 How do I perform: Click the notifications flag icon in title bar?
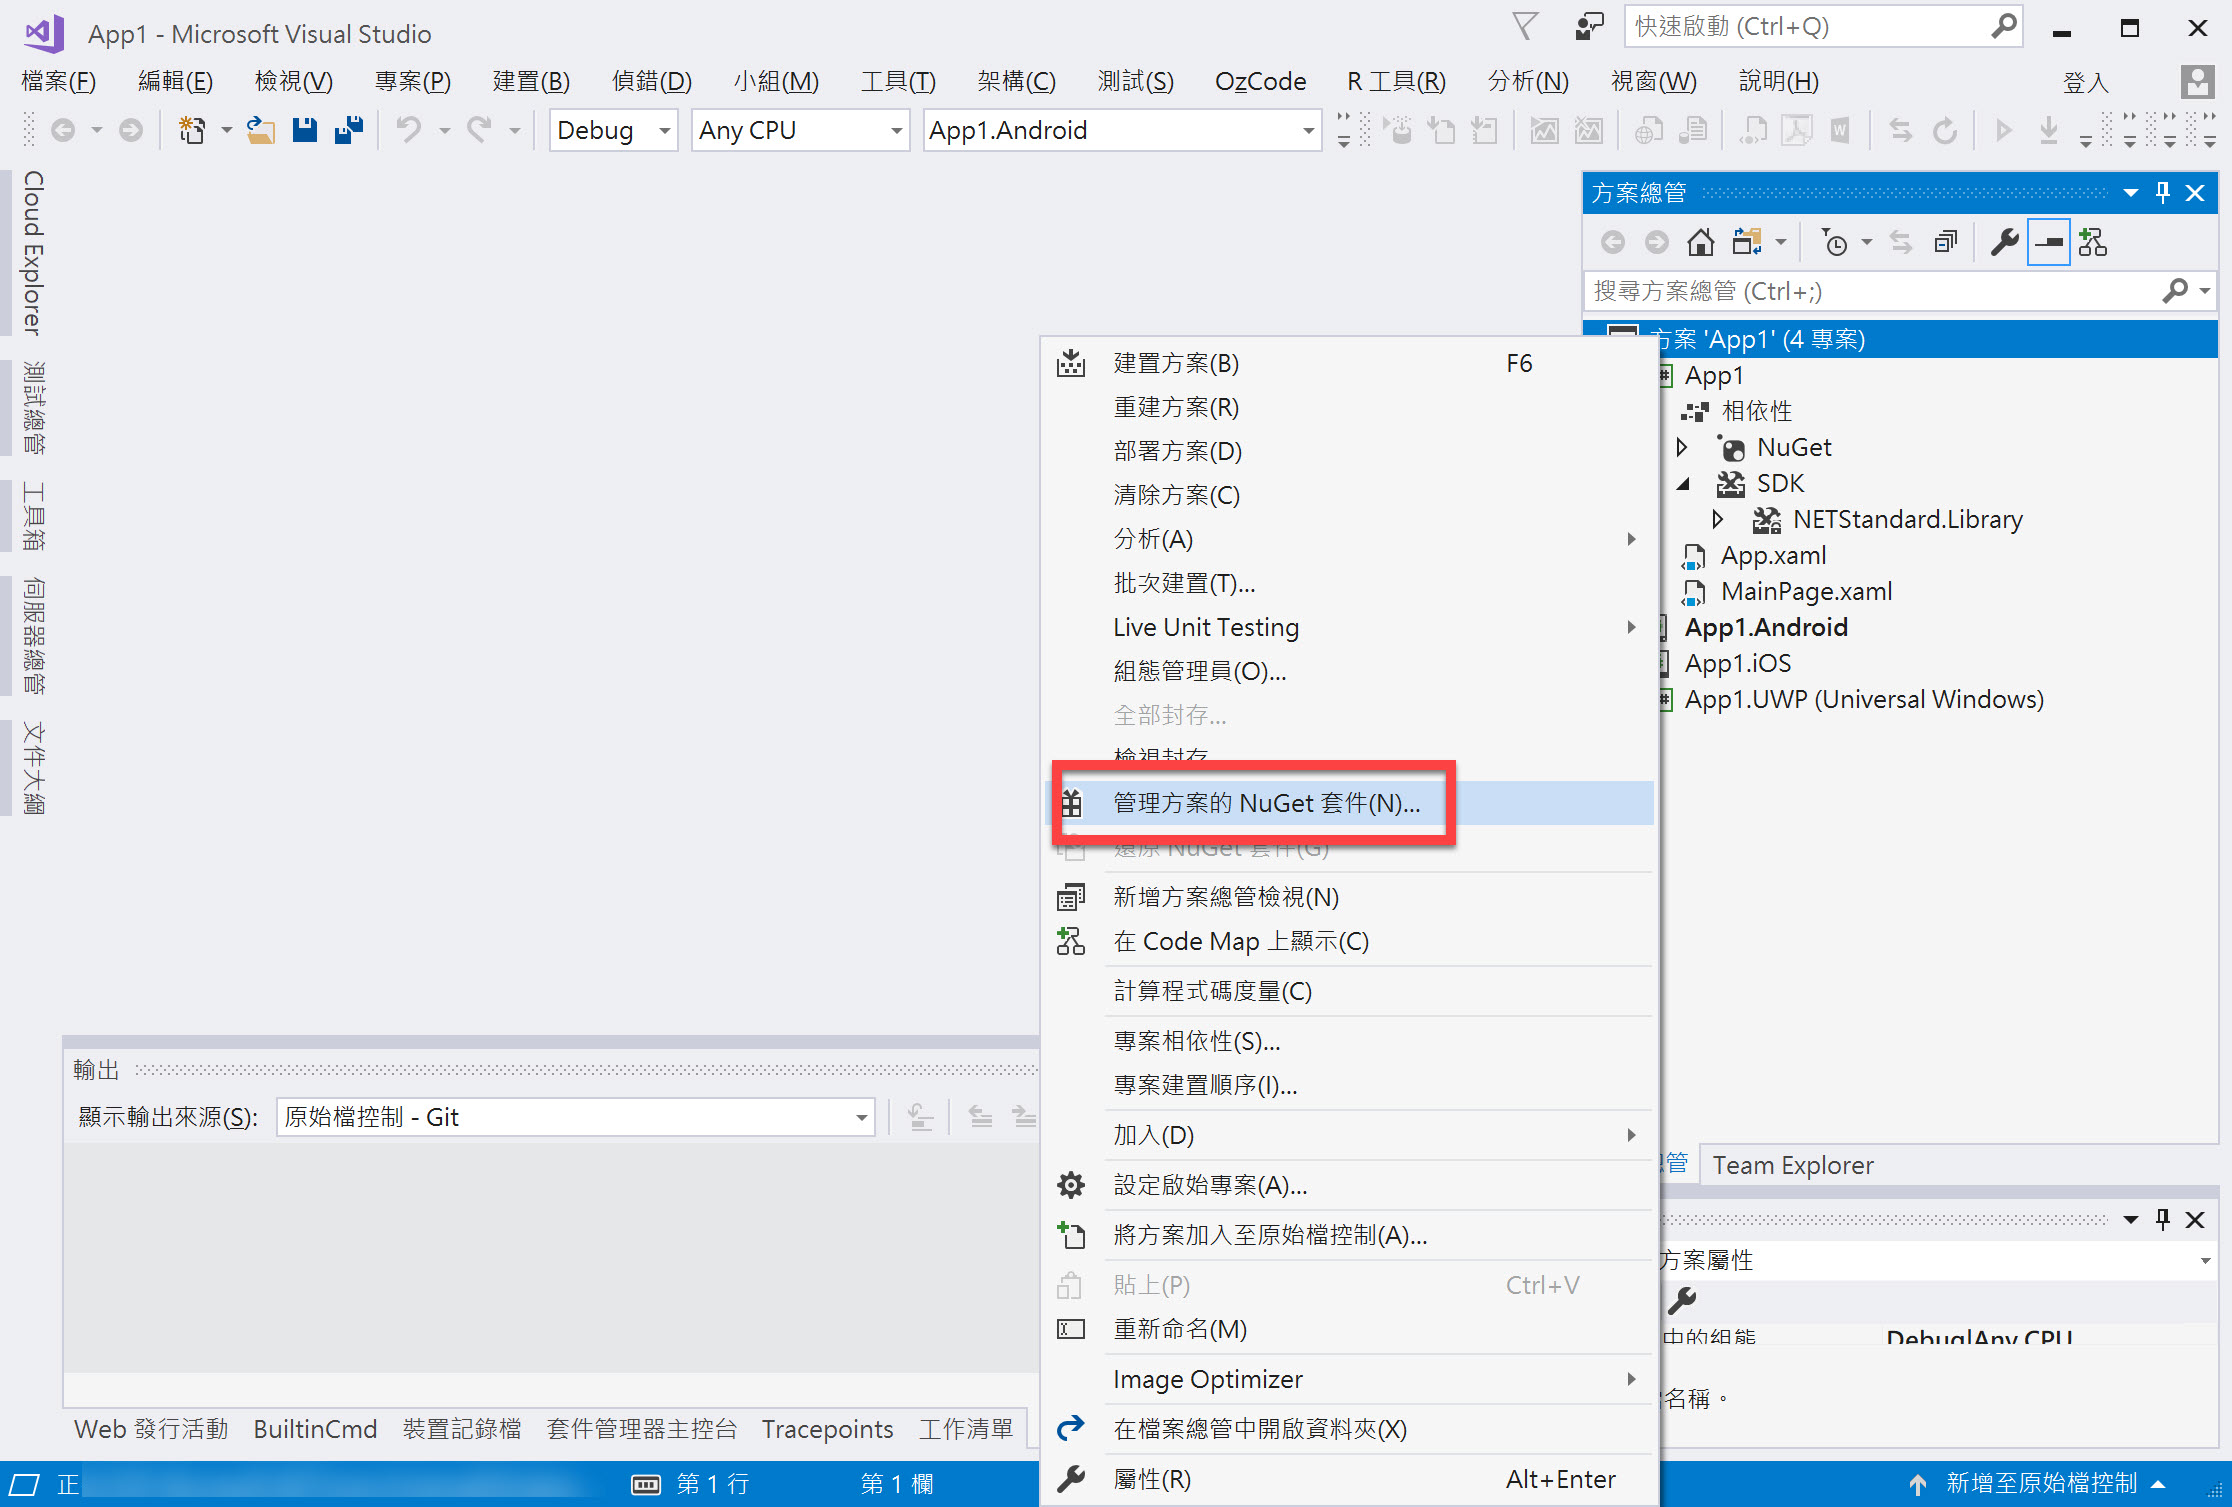(x=1524, y=26)
